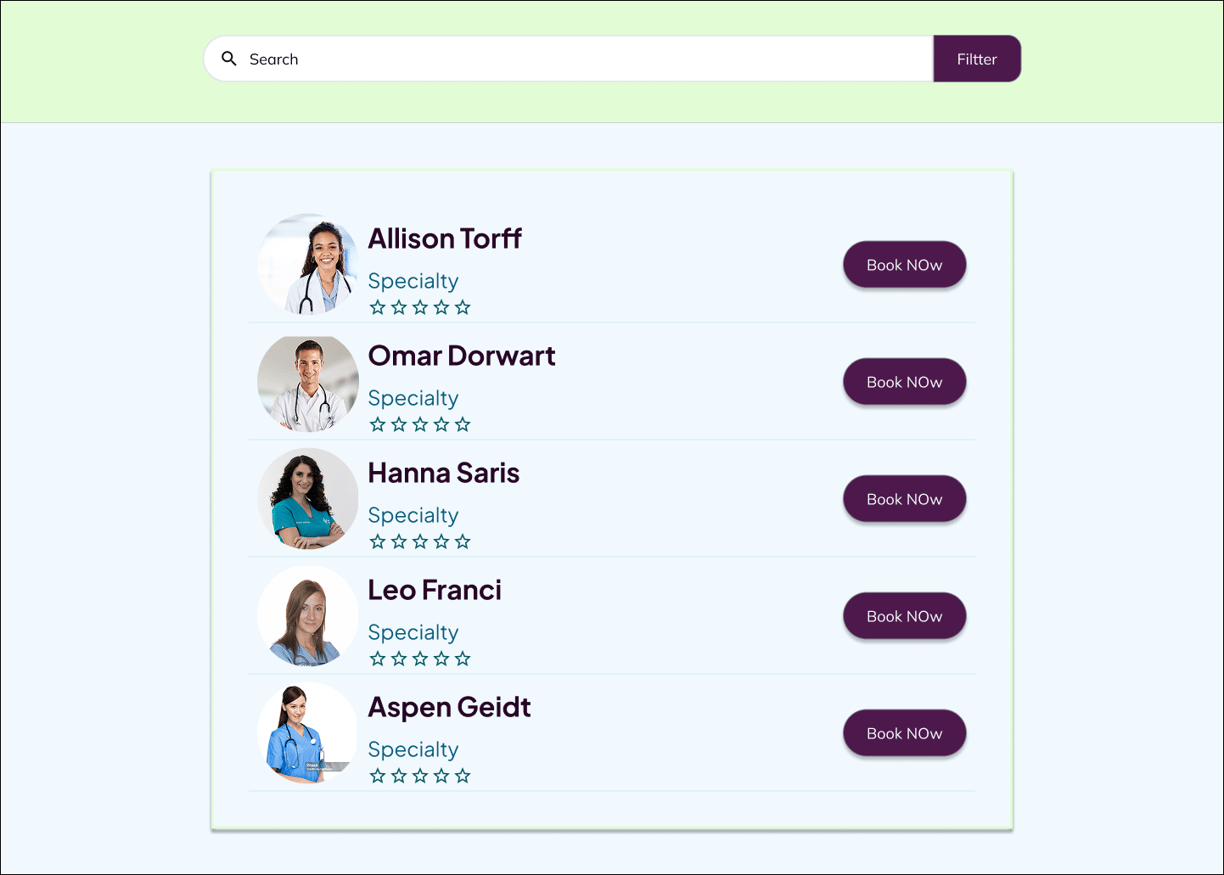1224x875 pixels.
Task: Click the magnifying glass search icon
Action: tap(229, 59)
